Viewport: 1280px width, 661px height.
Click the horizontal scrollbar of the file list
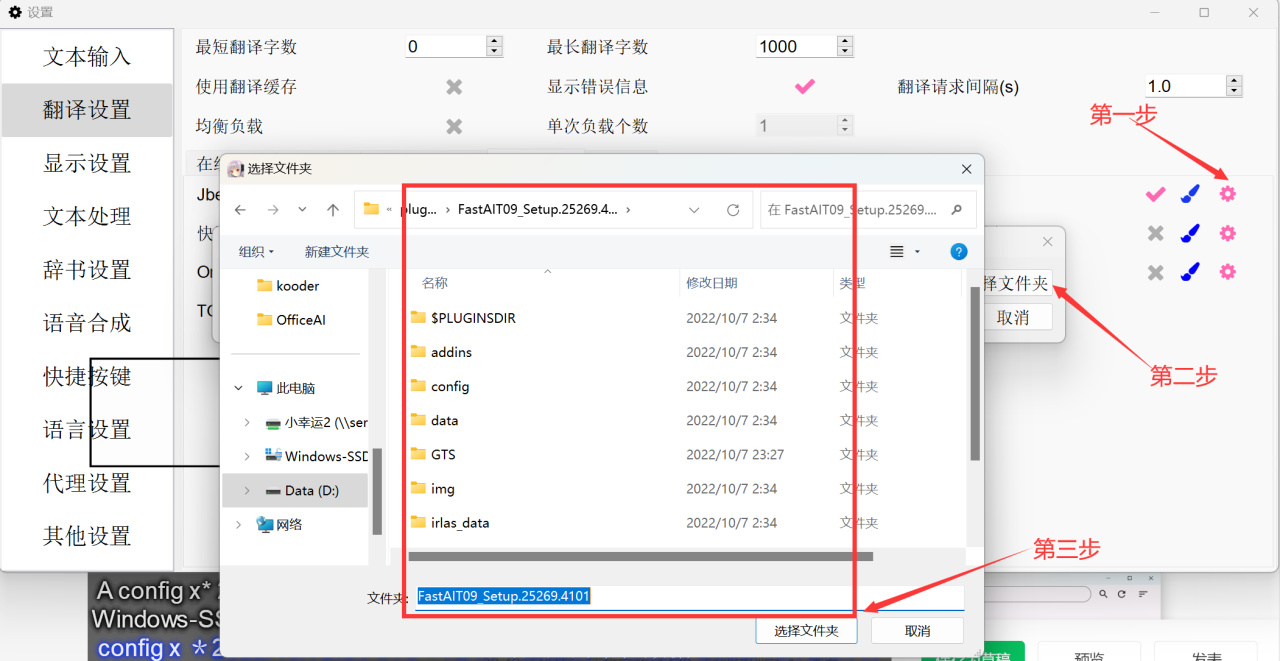coord(641,556)
